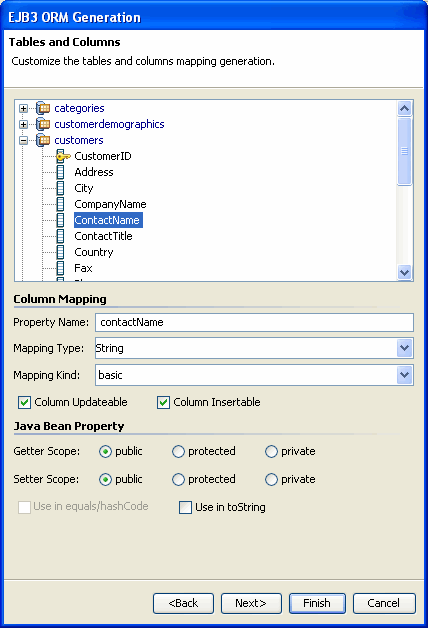This screenshot has height=628, width=428.
Task: Toggle the Column Insertable checkbox
Action: click(163, 403)
